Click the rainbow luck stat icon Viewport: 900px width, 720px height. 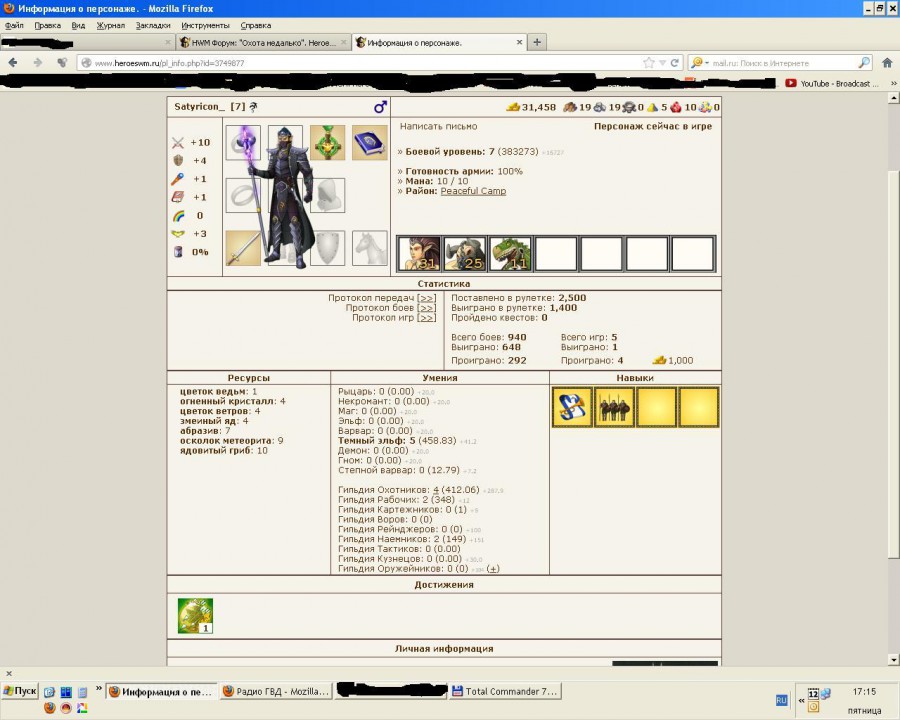pyautogui.click(x=178, y=216)
